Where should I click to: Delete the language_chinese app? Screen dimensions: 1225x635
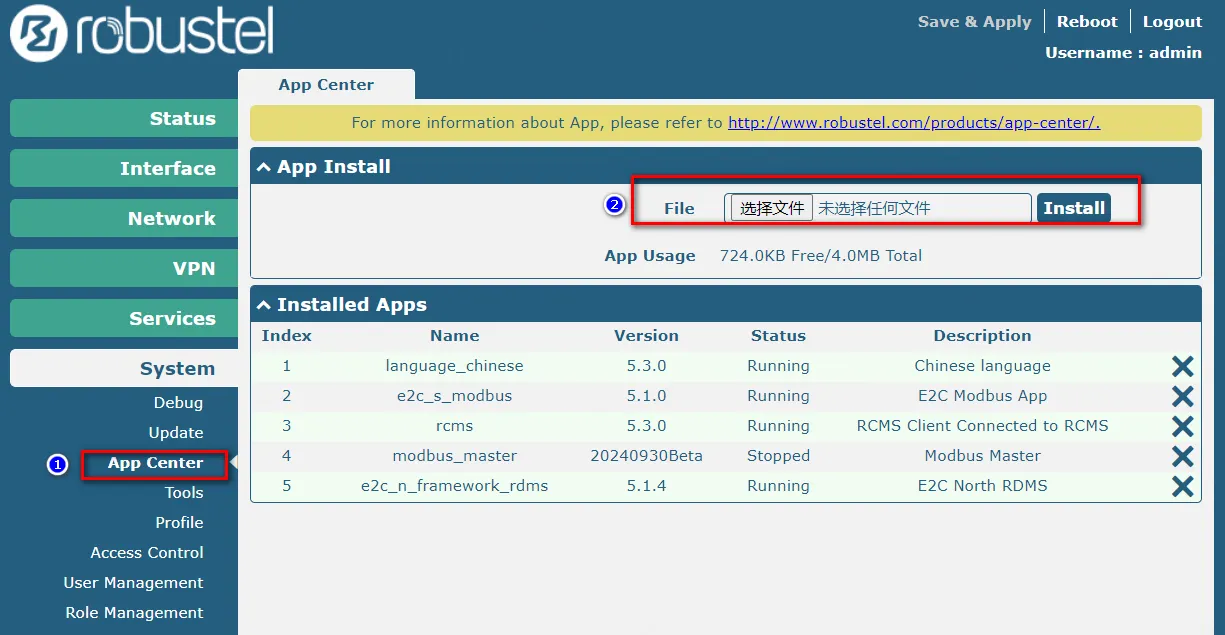click(x=1182, y=367)
